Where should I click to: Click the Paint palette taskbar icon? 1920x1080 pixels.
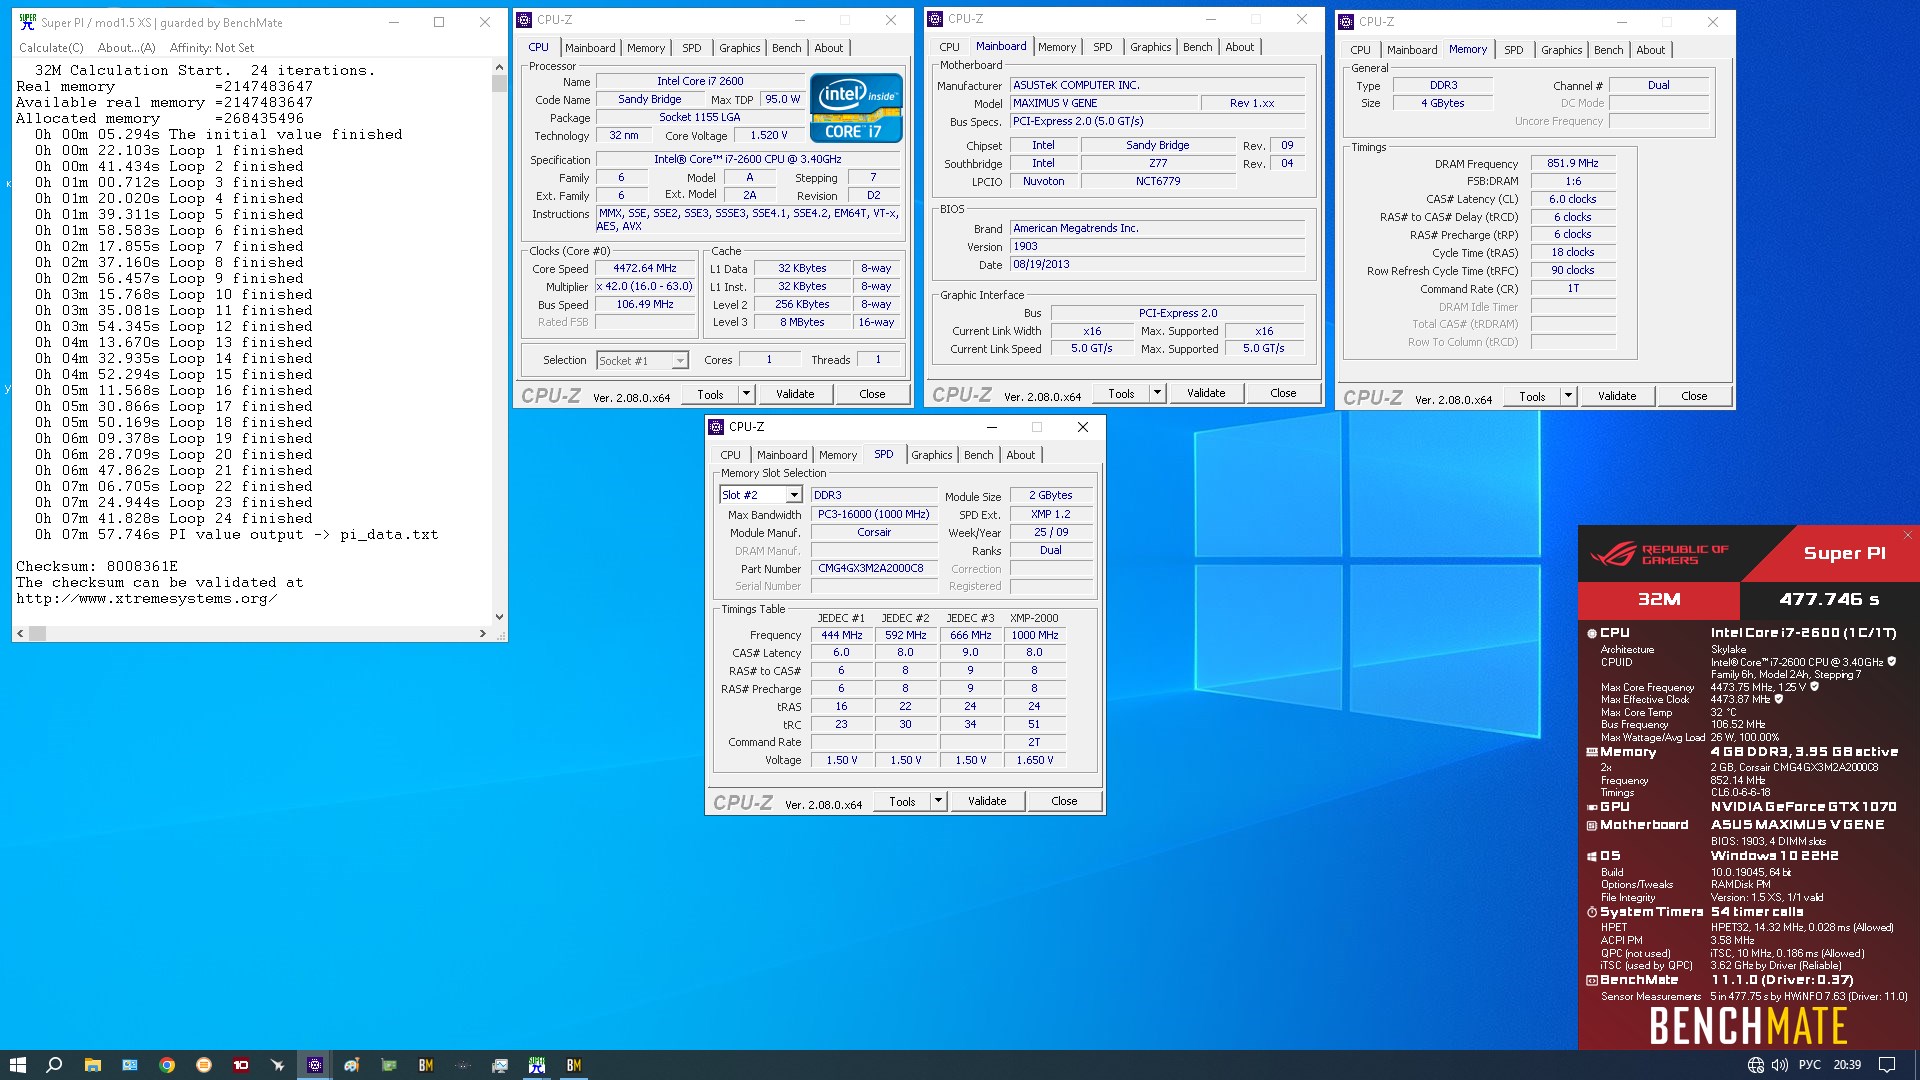tap(352, 1065)
